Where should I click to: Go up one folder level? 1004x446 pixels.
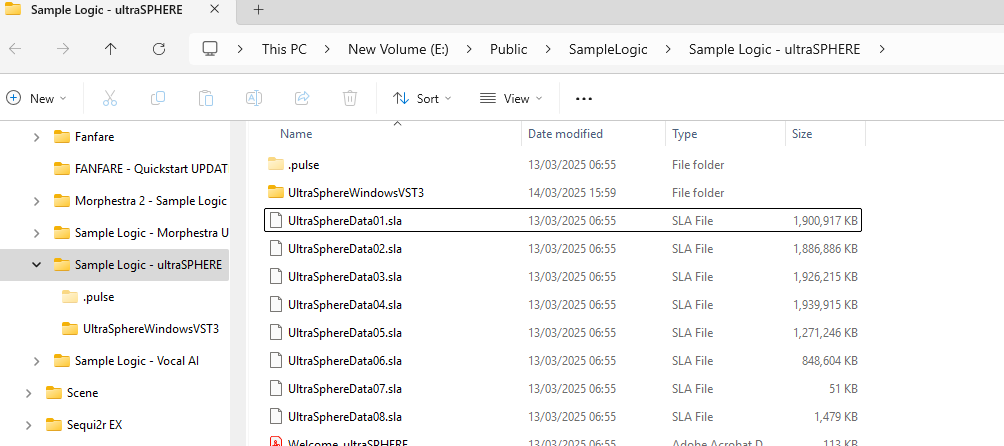[111, 49]
